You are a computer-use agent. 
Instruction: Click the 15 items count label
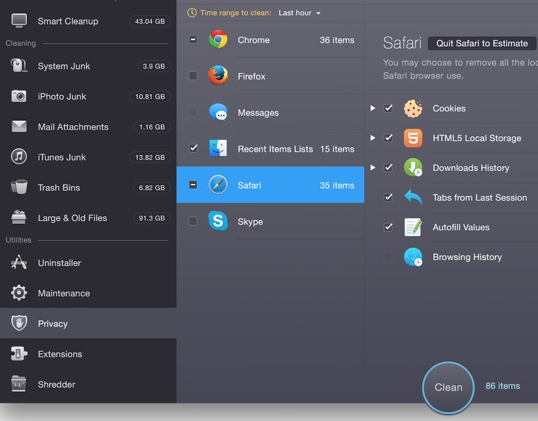(337, 149)
